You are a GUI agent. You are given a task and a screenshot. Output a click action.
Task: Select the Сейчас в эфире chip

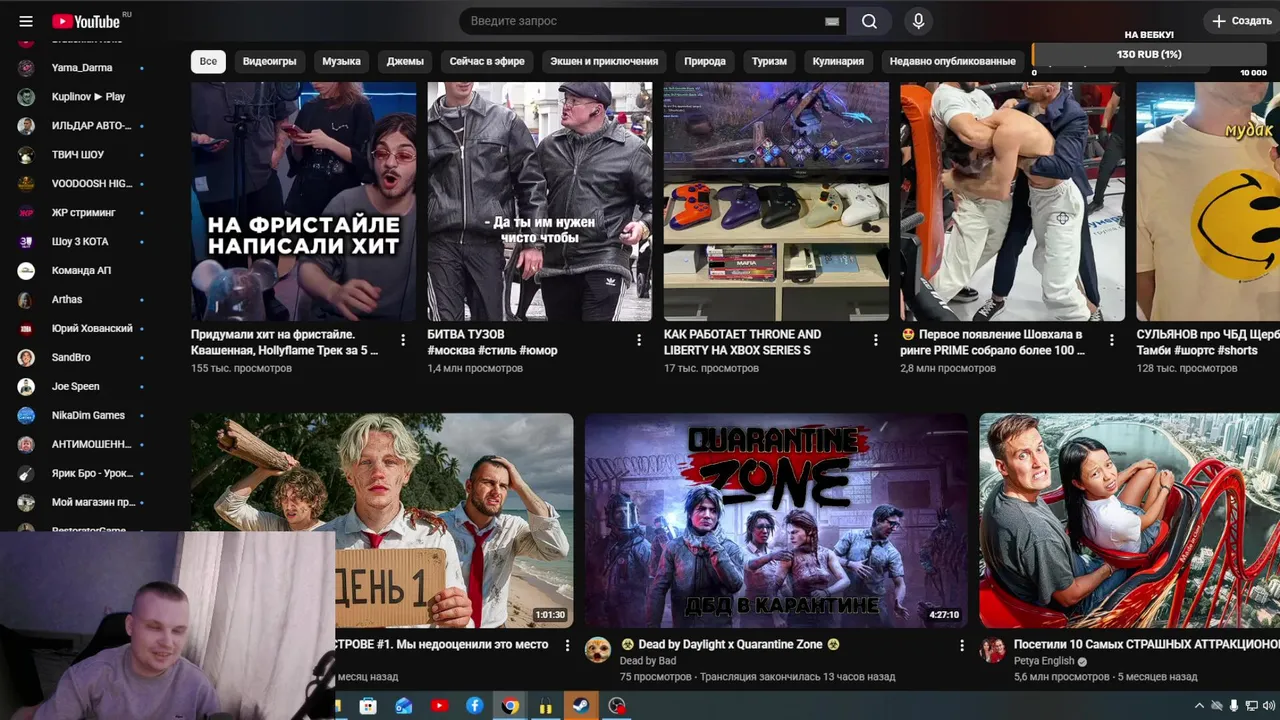click(487, 61)
